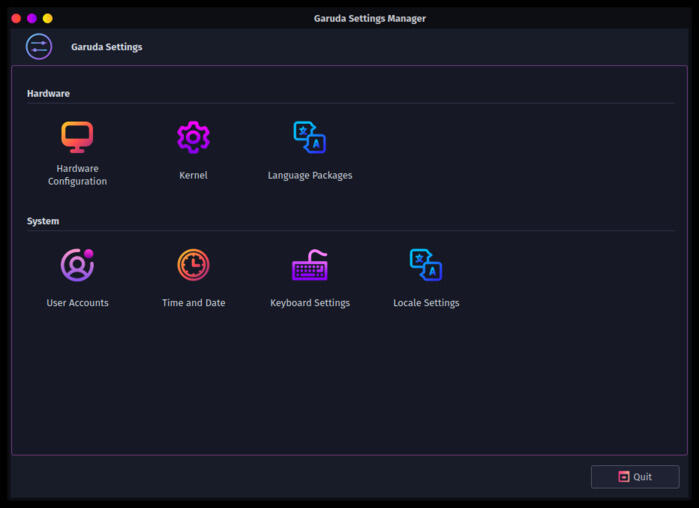Click the Garuda Settings Manager title bar
The width and height of the screenshot is (699, 508).
(370, 18)
